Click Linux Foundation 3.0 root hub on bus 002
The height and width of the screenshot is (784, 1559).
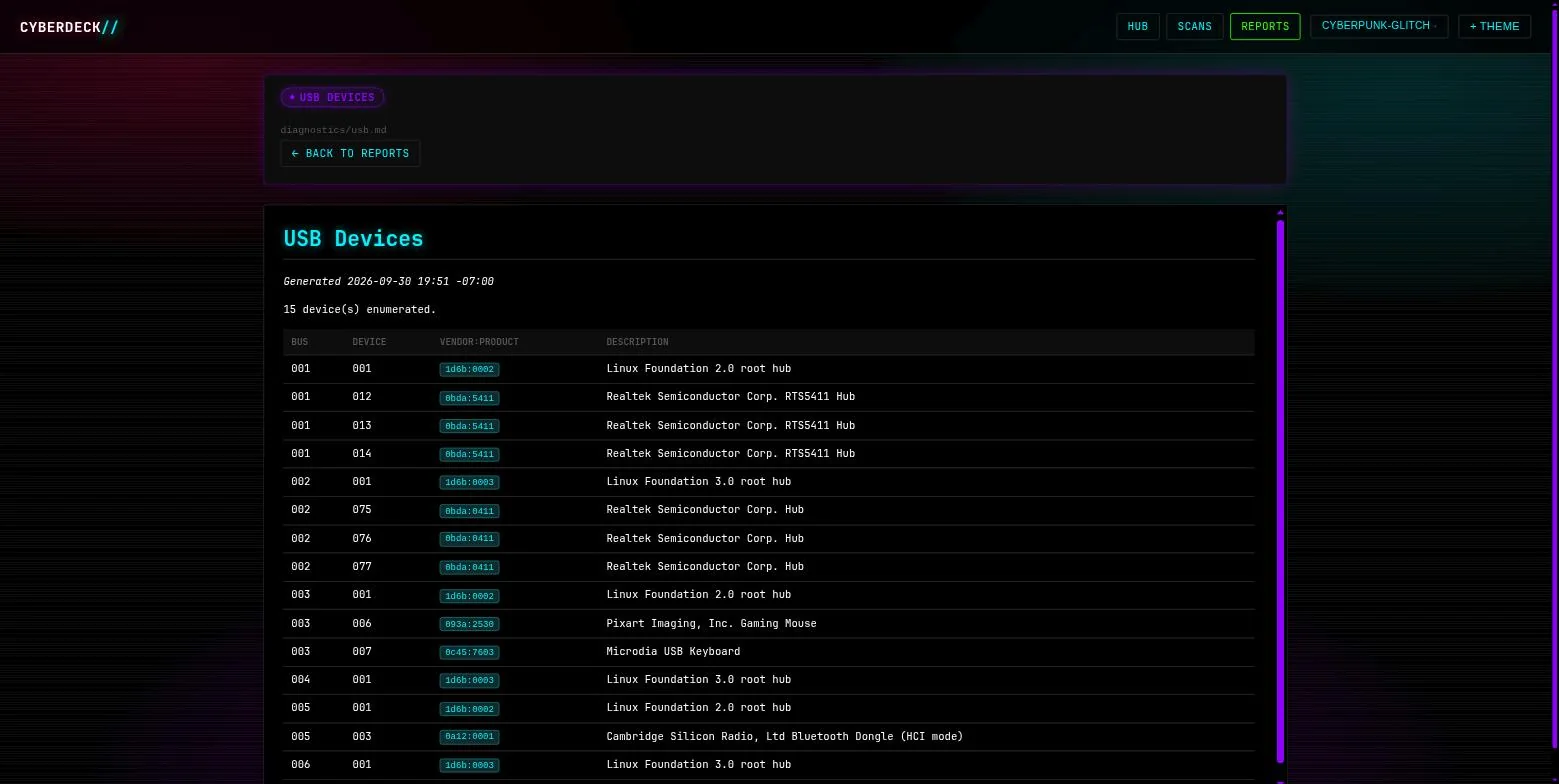(x=698, y=481)
